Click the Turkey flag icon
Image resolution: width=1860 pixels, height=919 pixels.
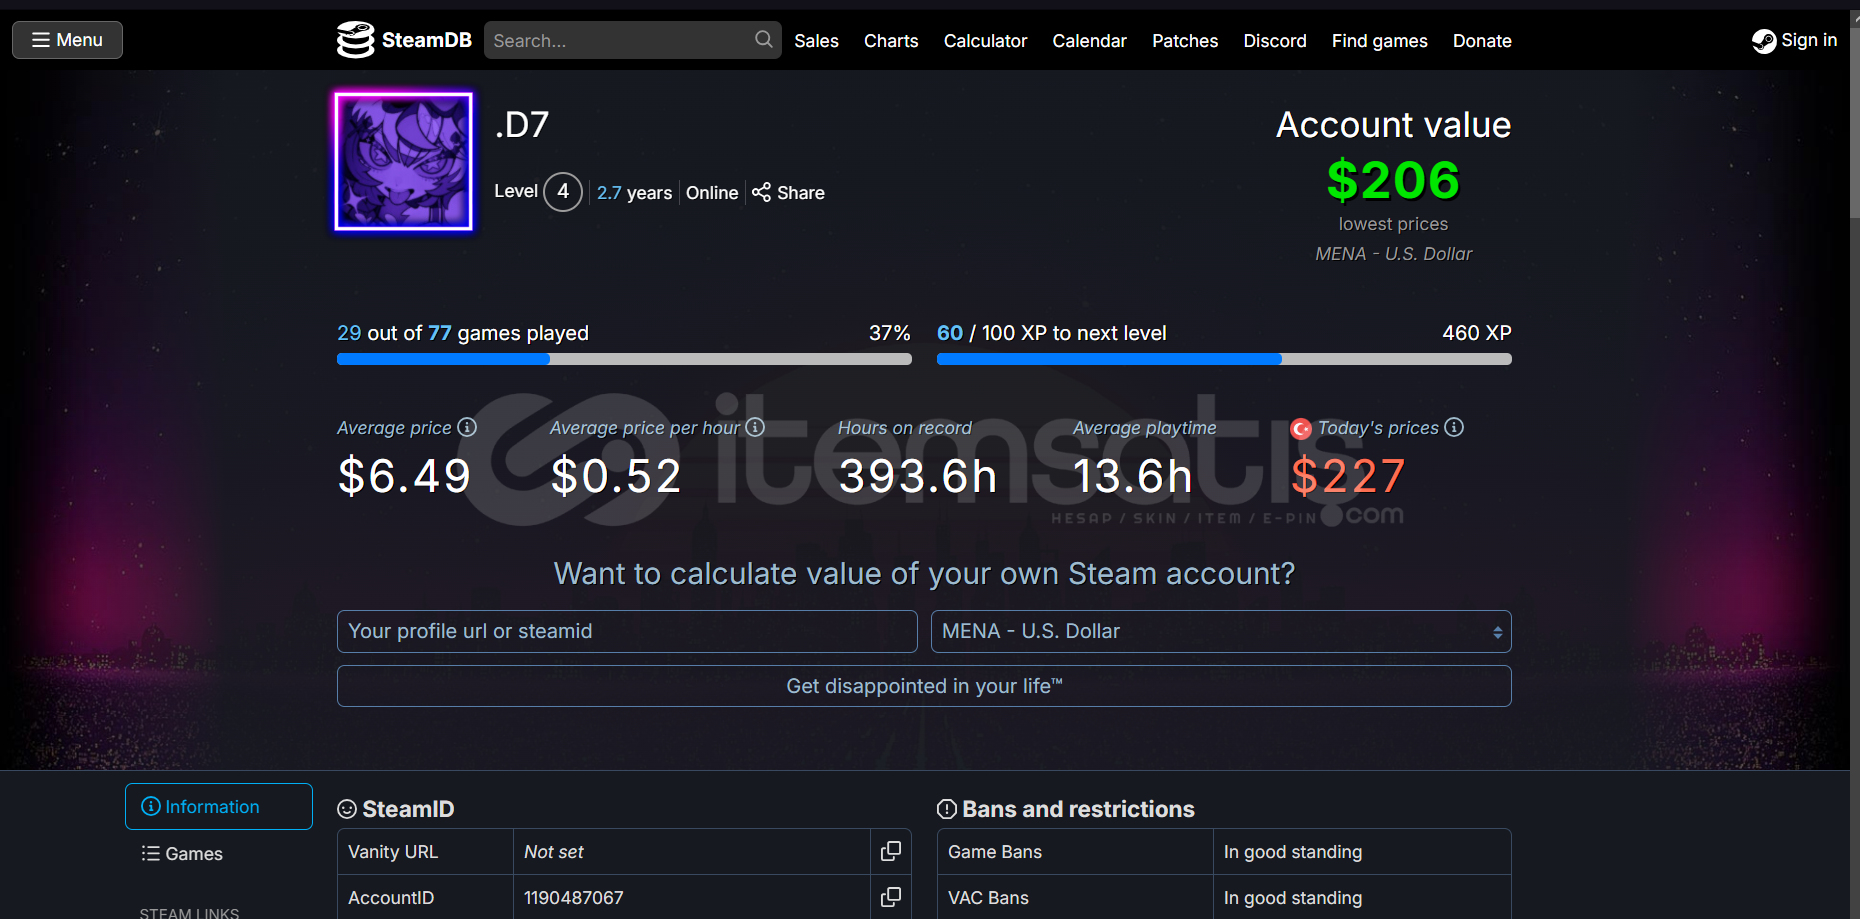pos(1301,429)
